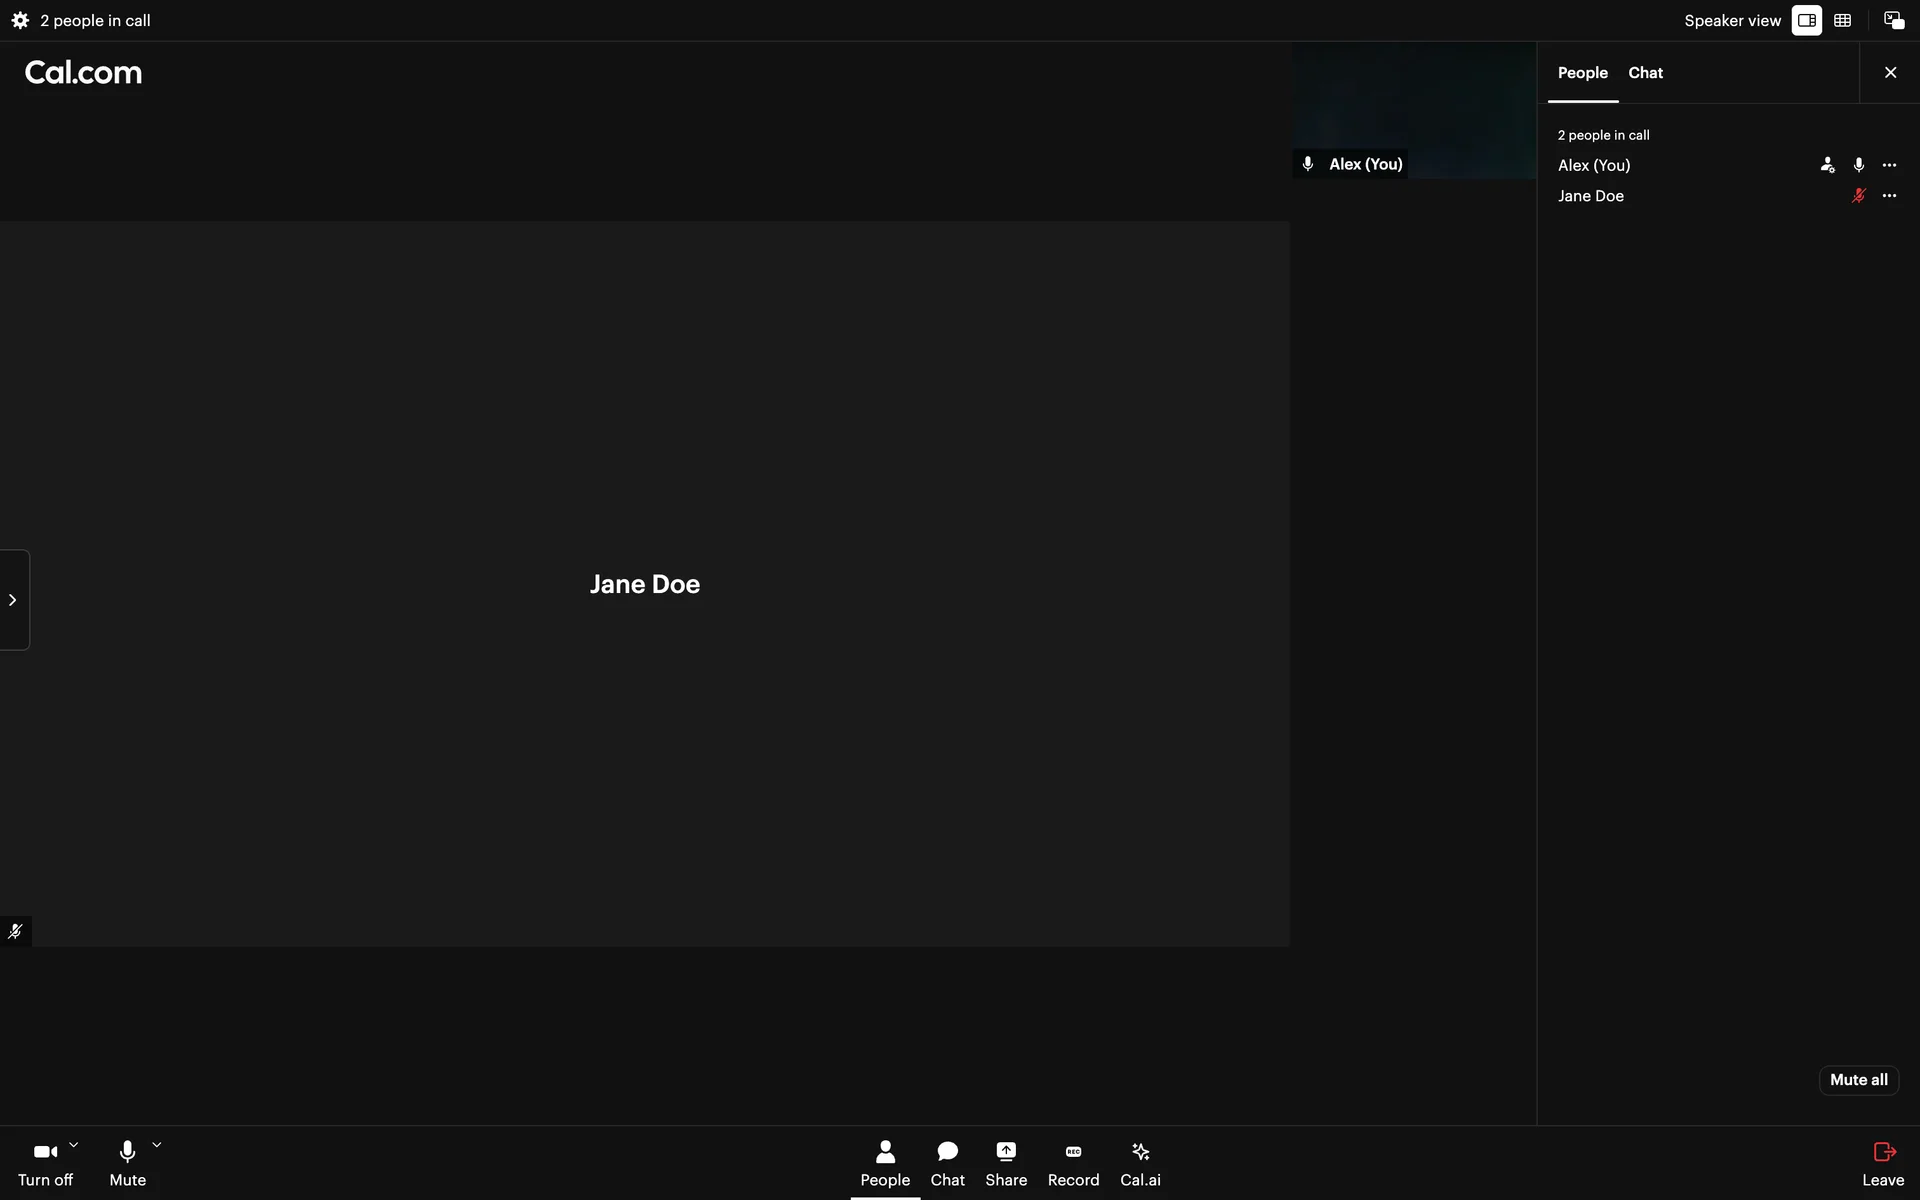Click the picture-in-picture icon in the top bar
1920x1200 pixels.
tap(1893, 20)
